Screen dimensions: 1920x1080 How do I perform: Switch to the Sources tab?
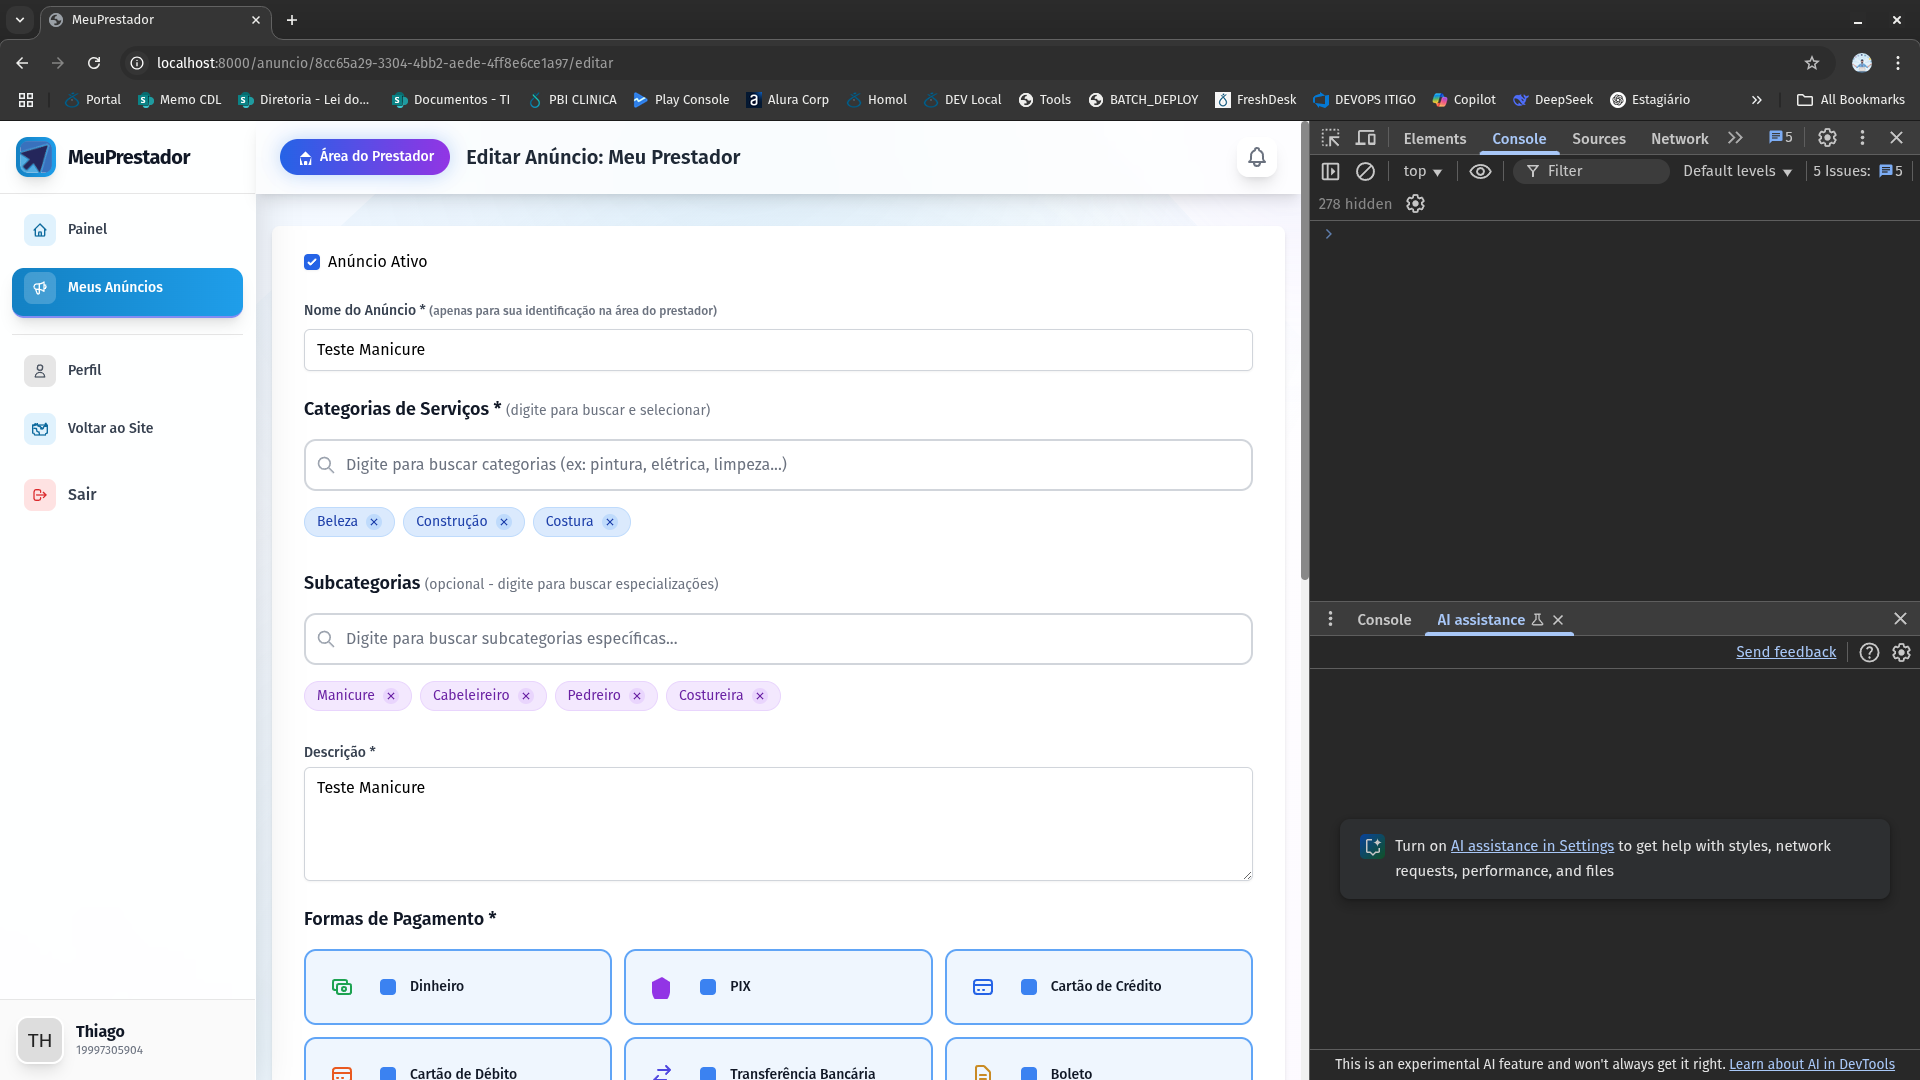(x=1598, y=139)
